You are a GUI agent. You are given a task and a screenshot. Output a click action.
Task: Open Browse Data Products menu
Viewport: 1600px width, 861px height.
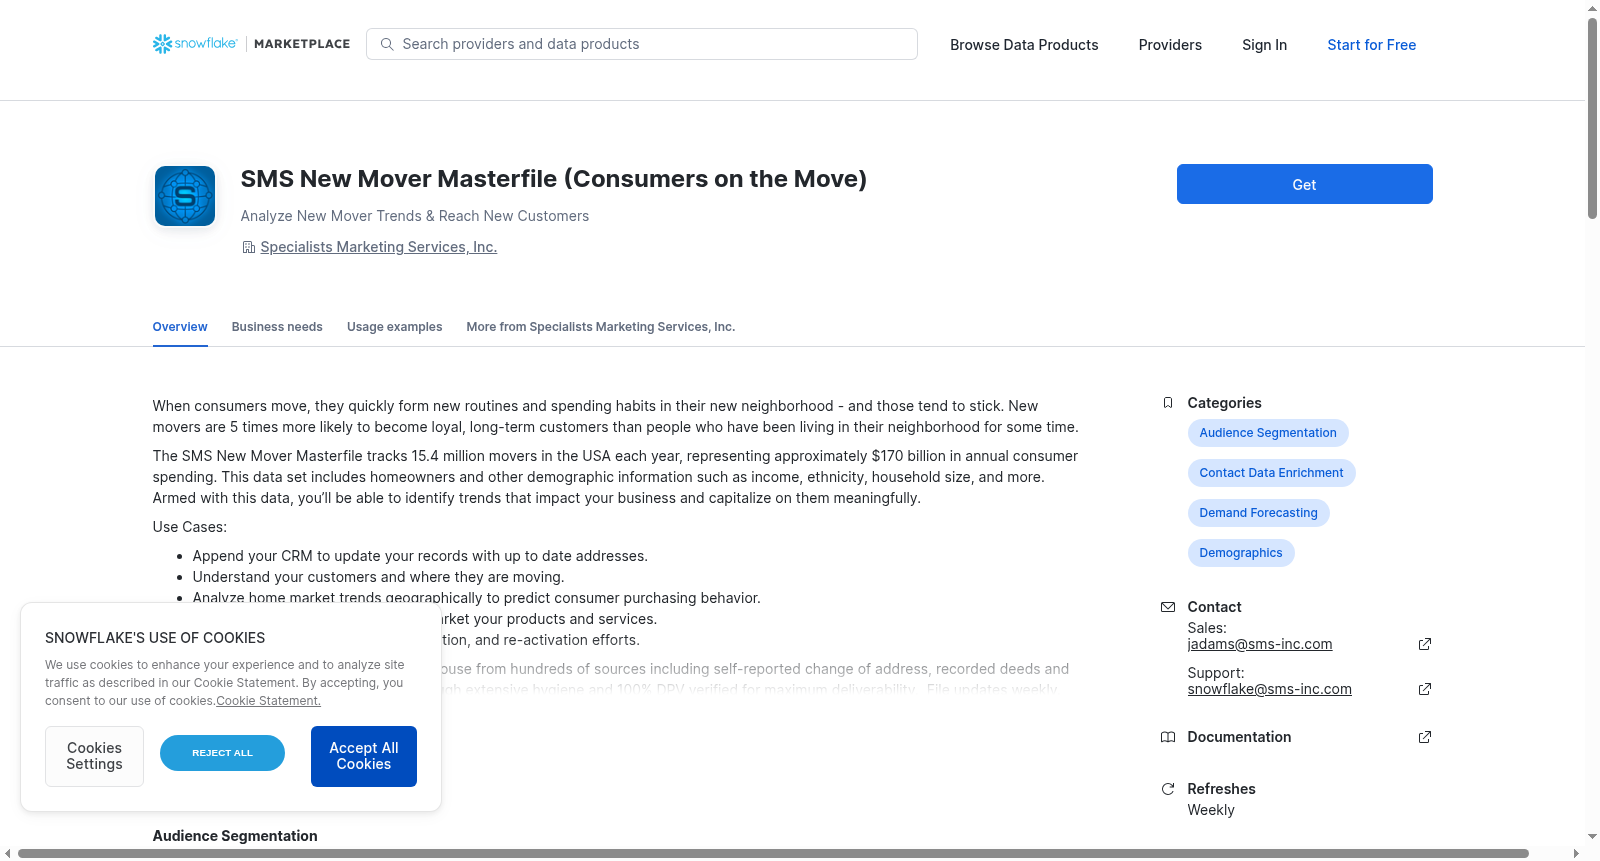pyautogui.click(x=1024, y=45)
